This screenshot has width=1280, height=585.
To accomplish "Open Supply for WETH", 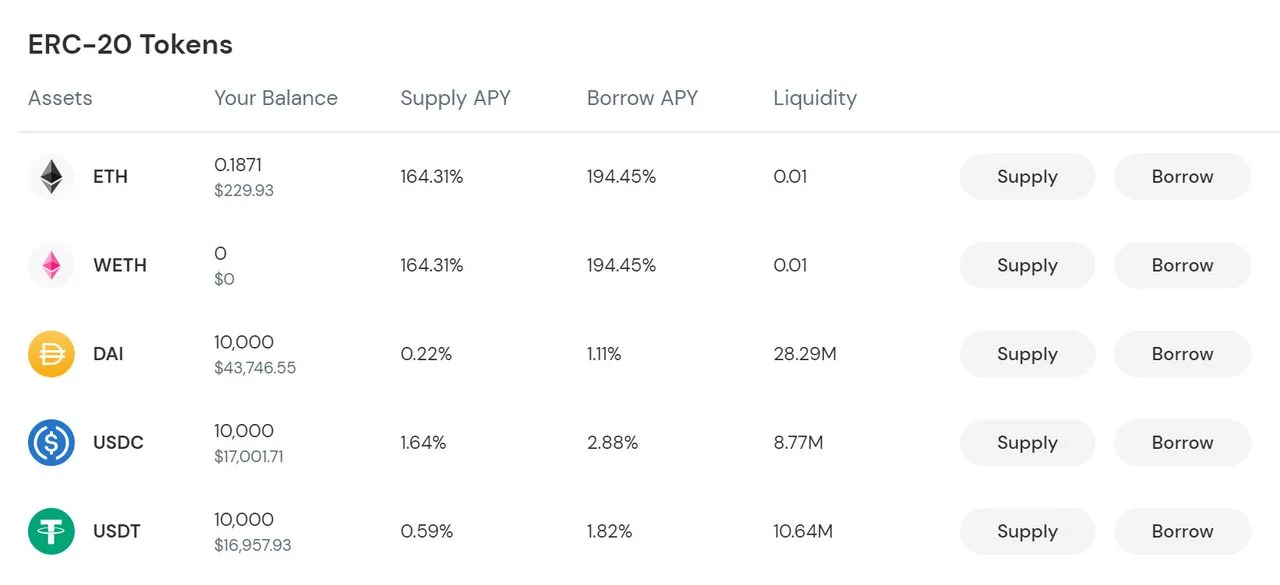I will 1027,265.
